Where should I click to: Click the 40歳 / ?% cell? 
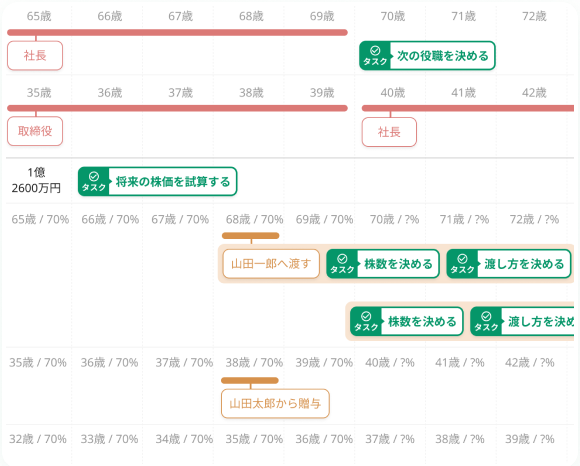(390, 362)
